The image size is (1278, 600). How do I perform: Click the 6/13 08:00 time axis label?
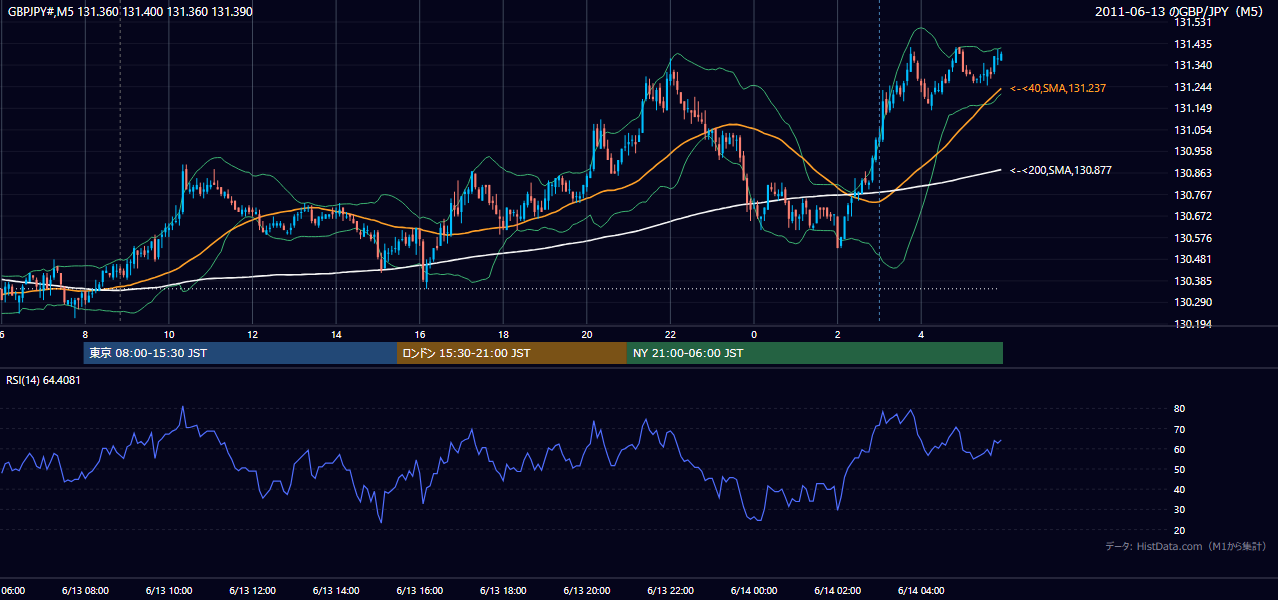(x=85, y=590)
